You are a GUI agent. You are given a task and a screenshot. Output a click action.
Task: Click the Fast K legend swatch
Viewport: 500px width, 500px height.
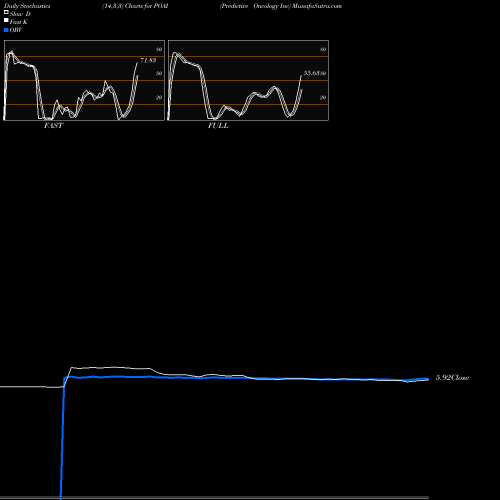click(x=6, y=20)
